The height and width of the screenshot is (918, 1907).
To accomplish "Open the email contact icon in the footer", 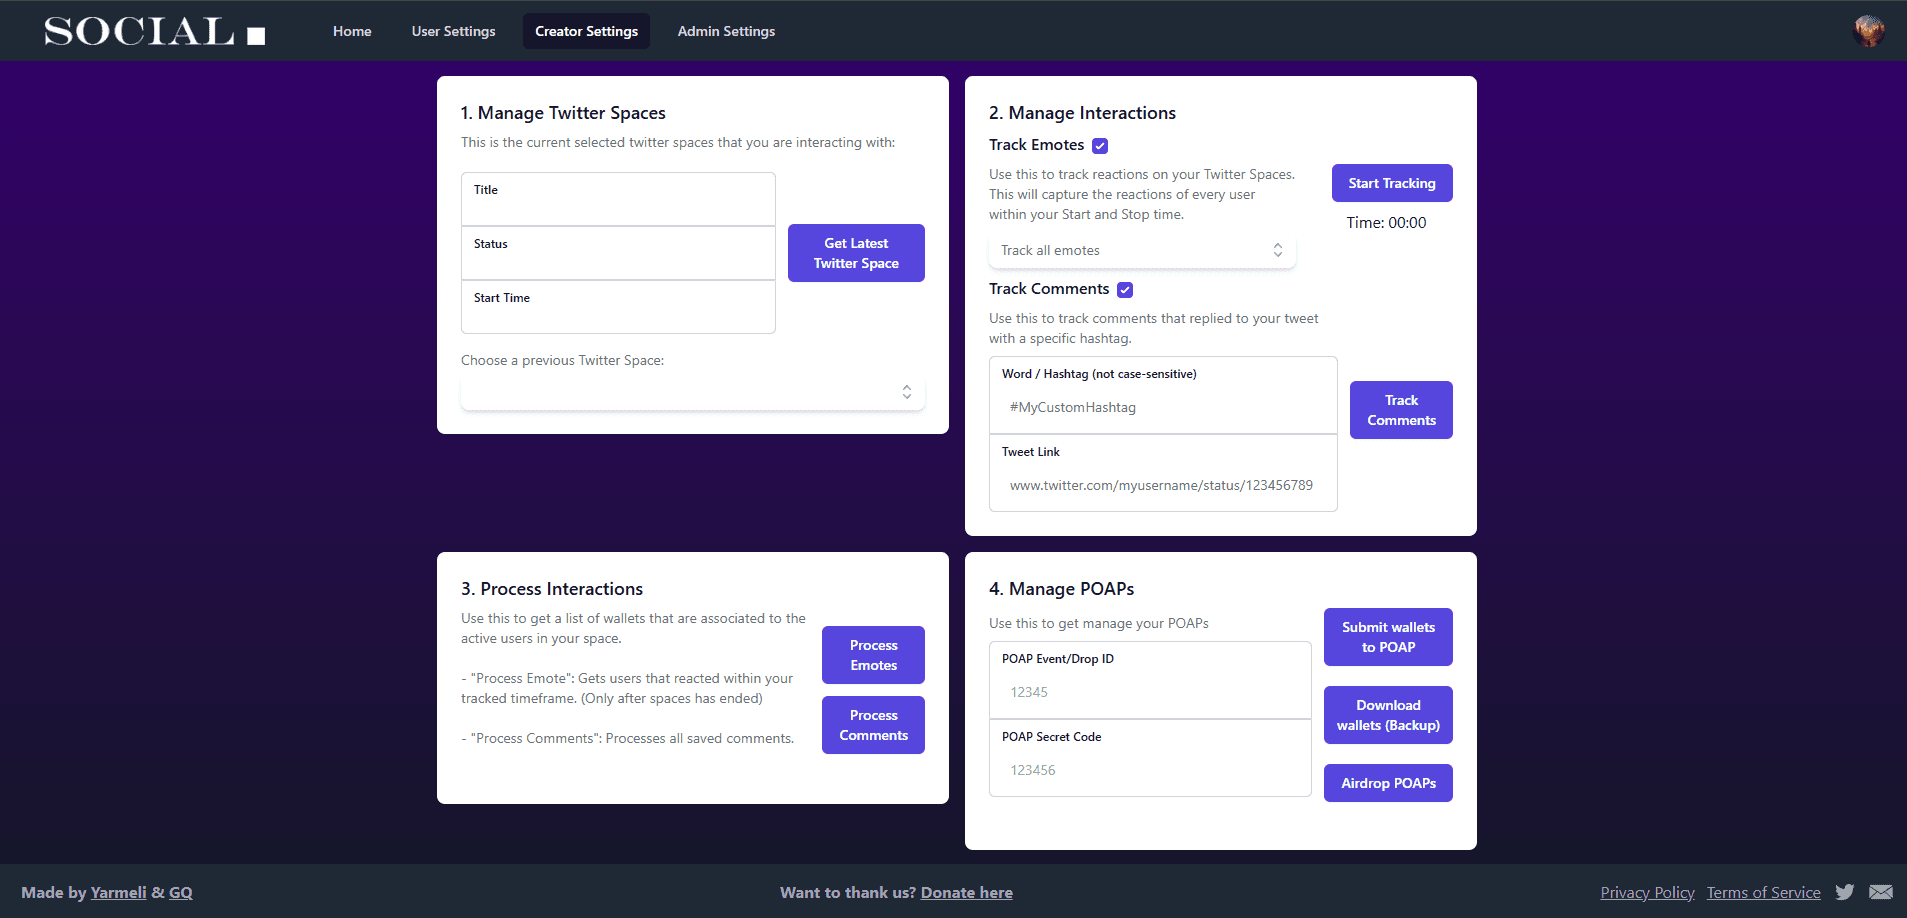I will point(1880,891).
